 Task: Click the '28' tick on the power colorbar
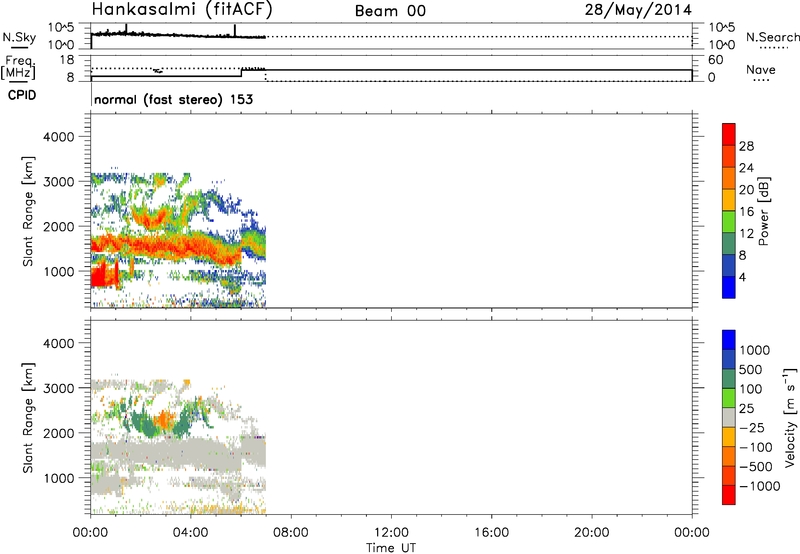point(746,146)
